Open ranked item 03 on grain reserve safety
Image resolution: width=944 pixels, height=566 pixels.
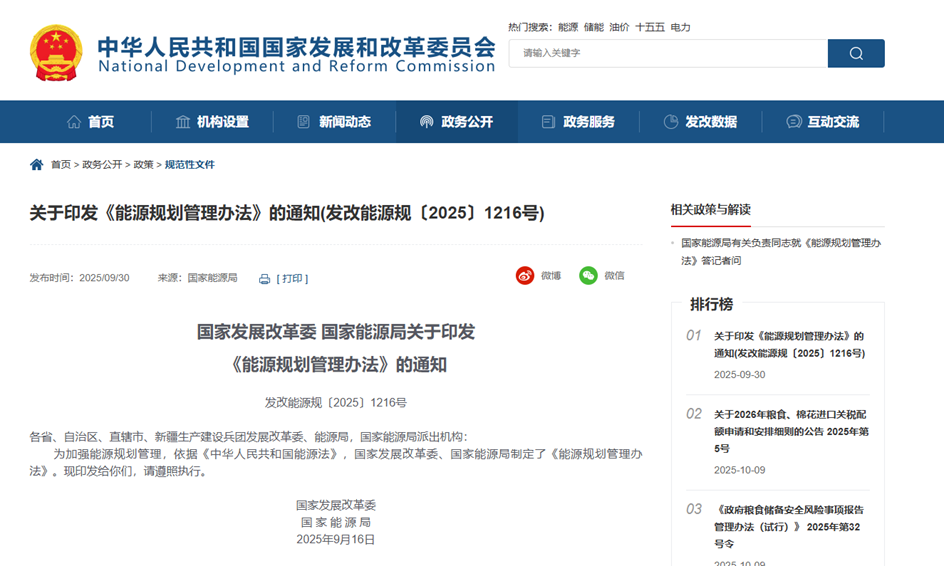pyautogui.click(x=790, y=526)
